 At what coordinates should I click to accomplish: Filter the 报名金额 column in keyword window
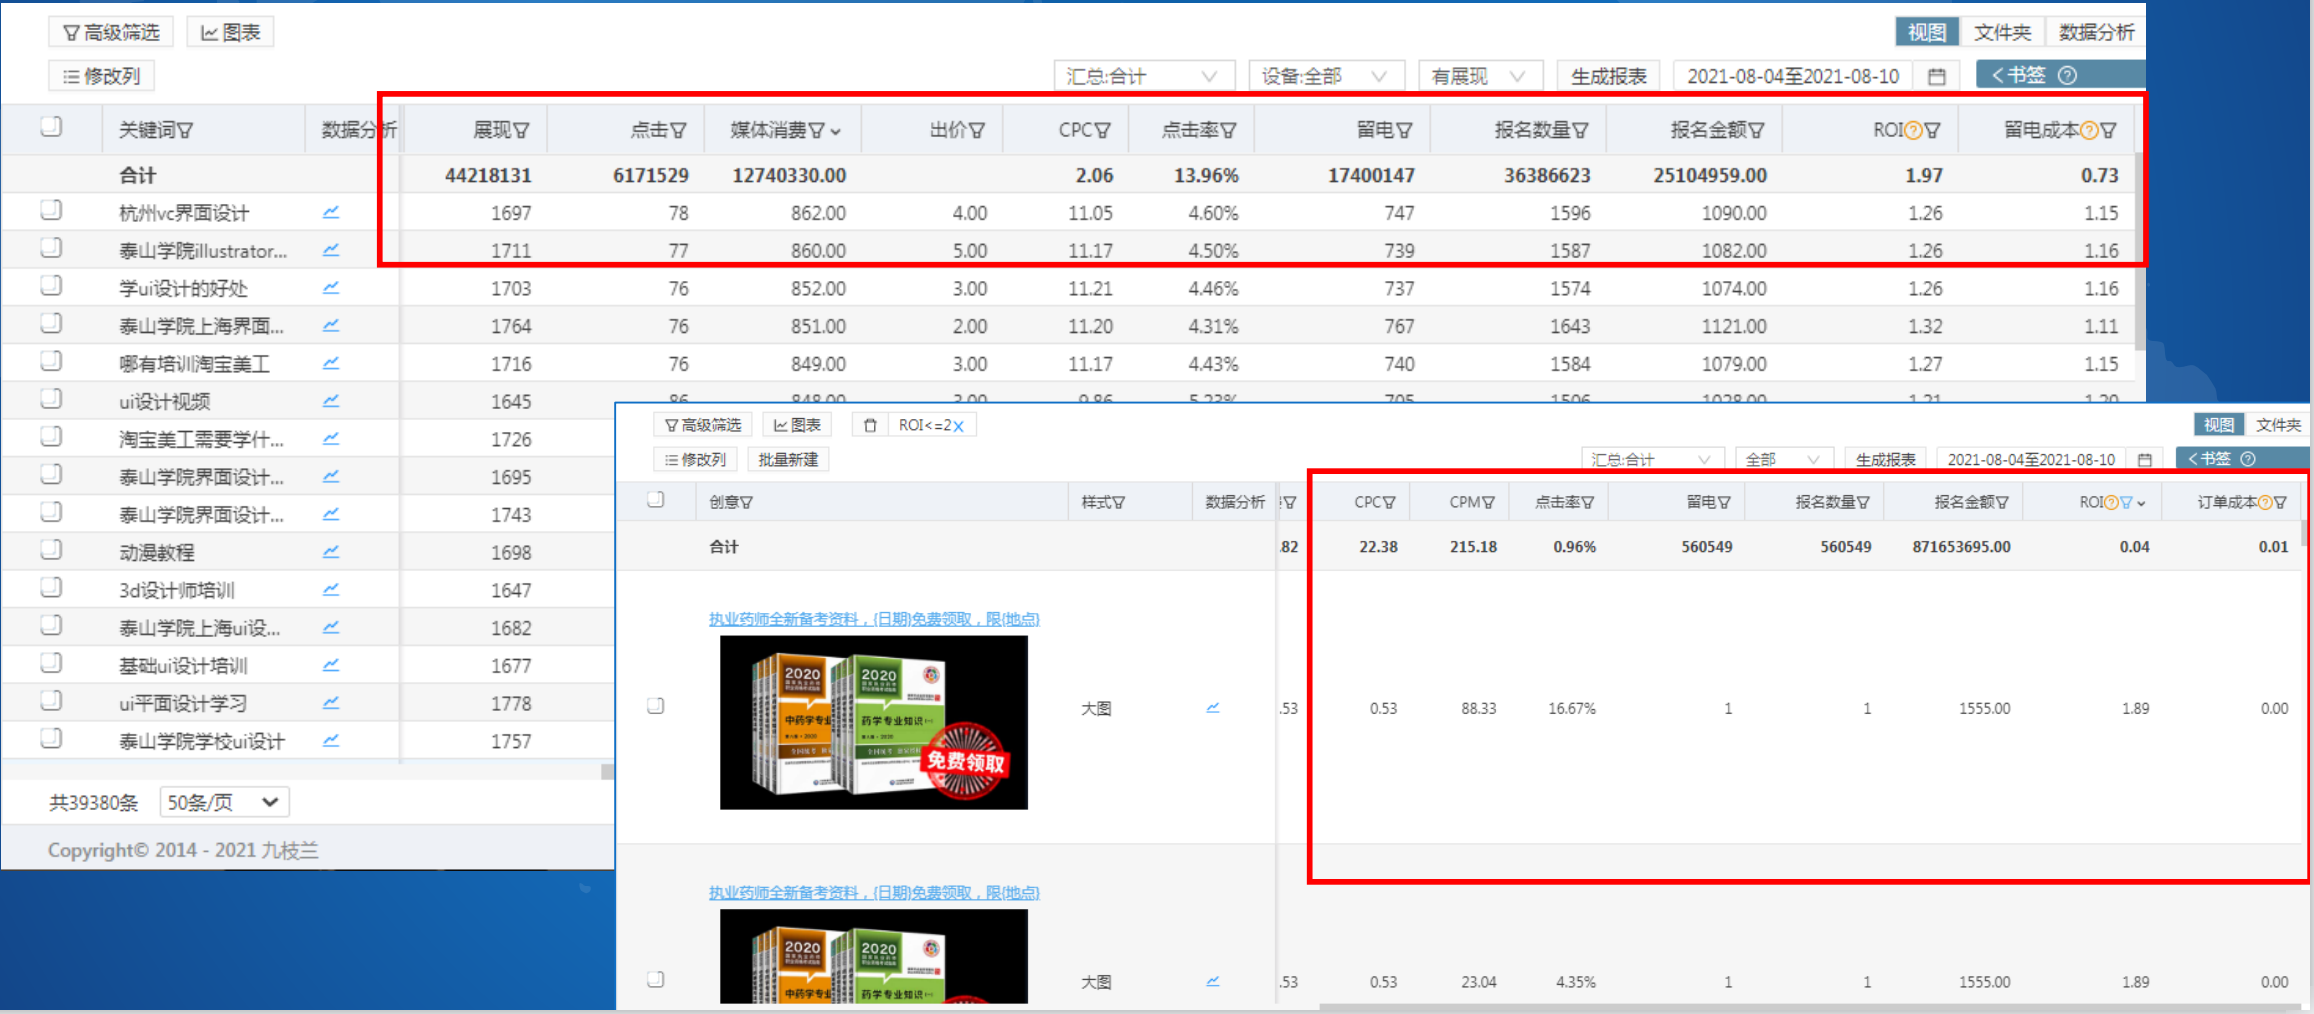(1757, 130)
